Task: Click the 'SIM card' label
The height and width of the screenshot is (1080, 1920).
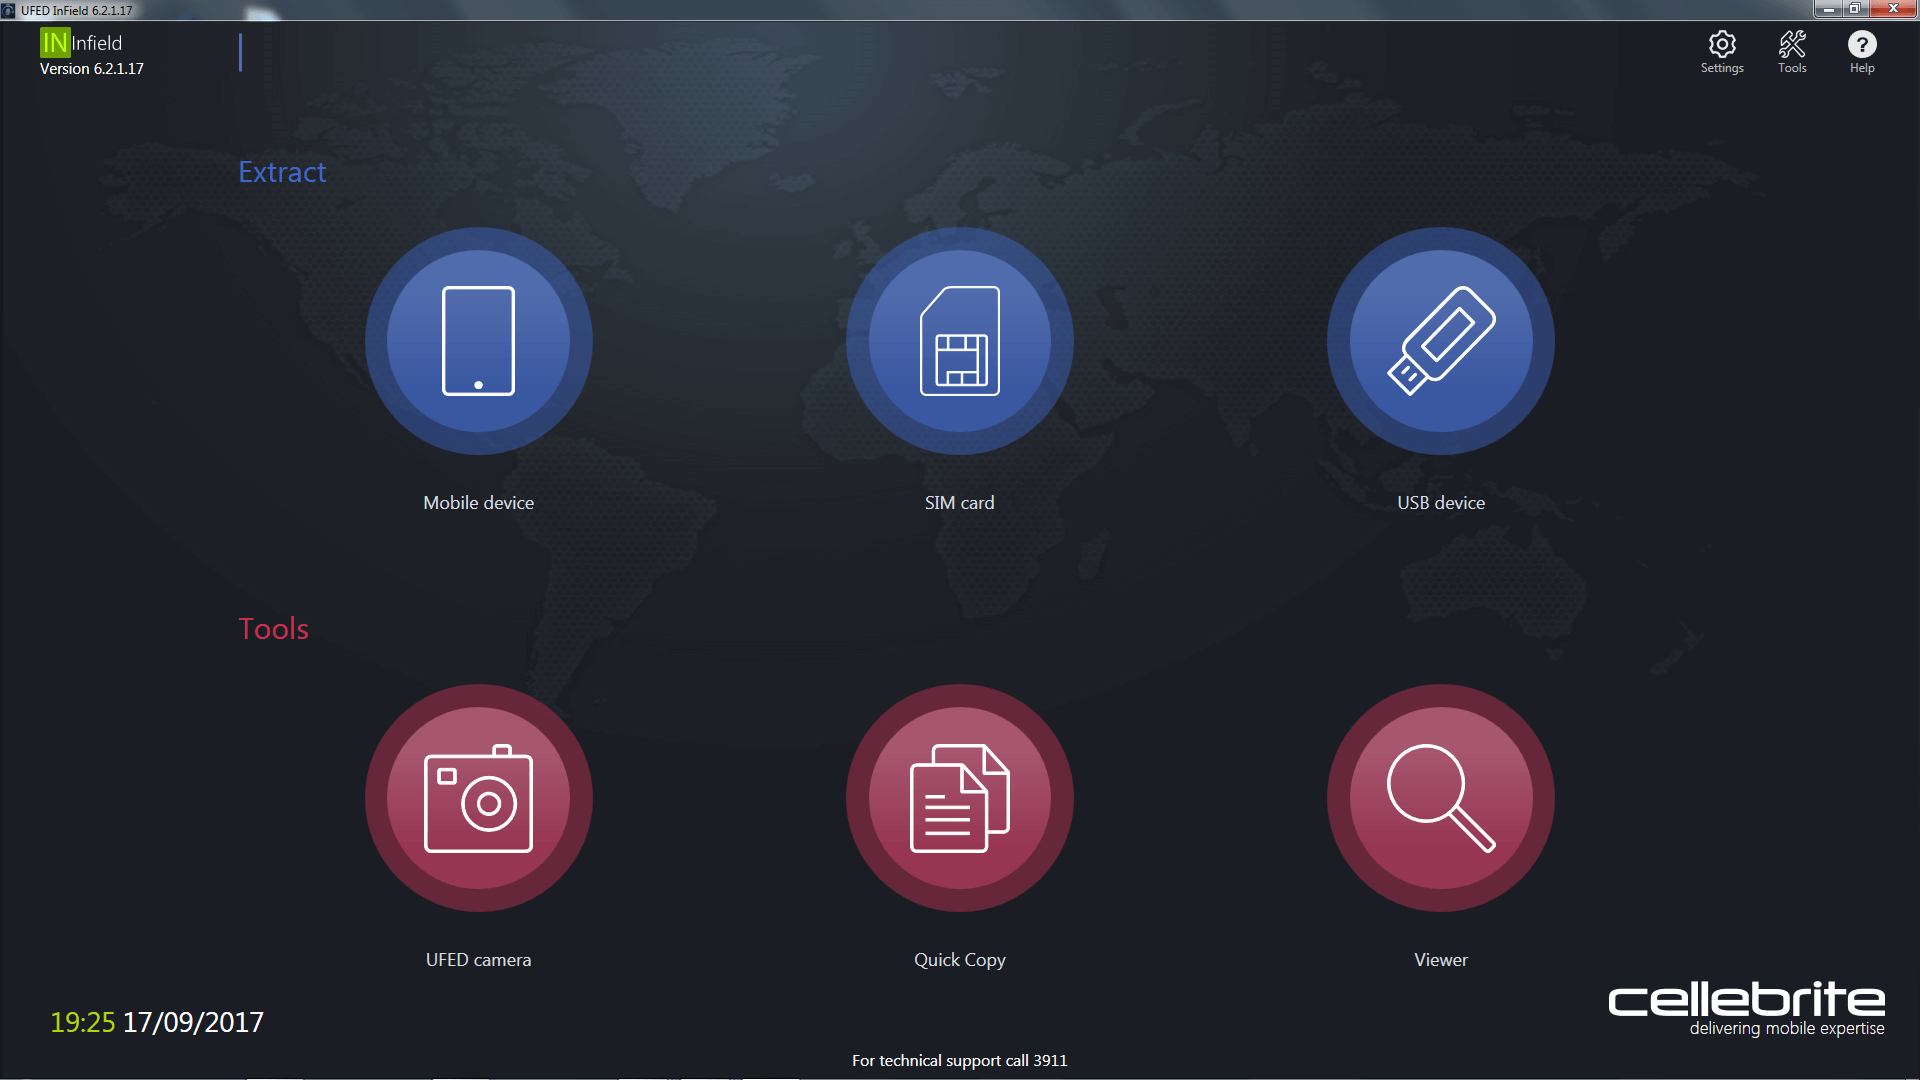Action: pos(959,503)
